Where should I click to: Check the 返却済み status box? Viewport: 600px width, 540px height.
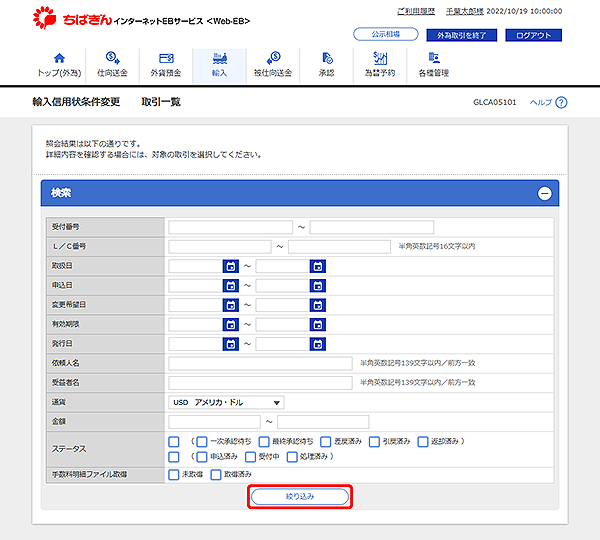click(x=423, y=442)
